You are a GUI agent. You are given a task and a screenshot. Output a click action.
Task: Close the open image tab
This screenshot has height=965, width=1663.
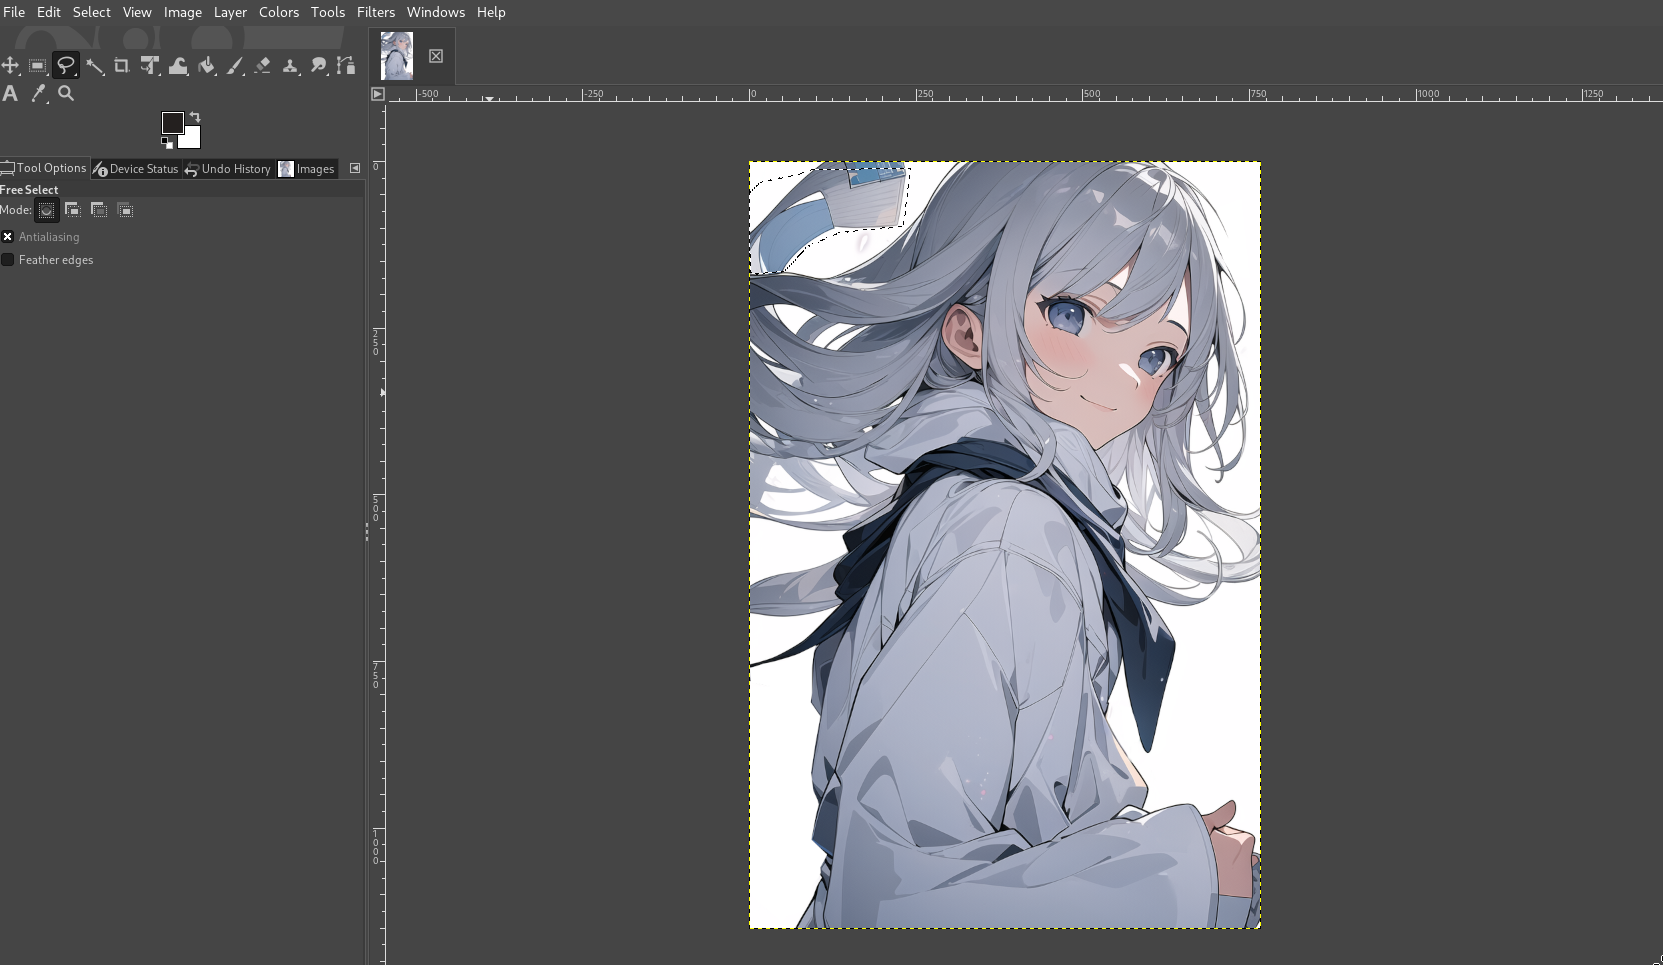(436, 56)
